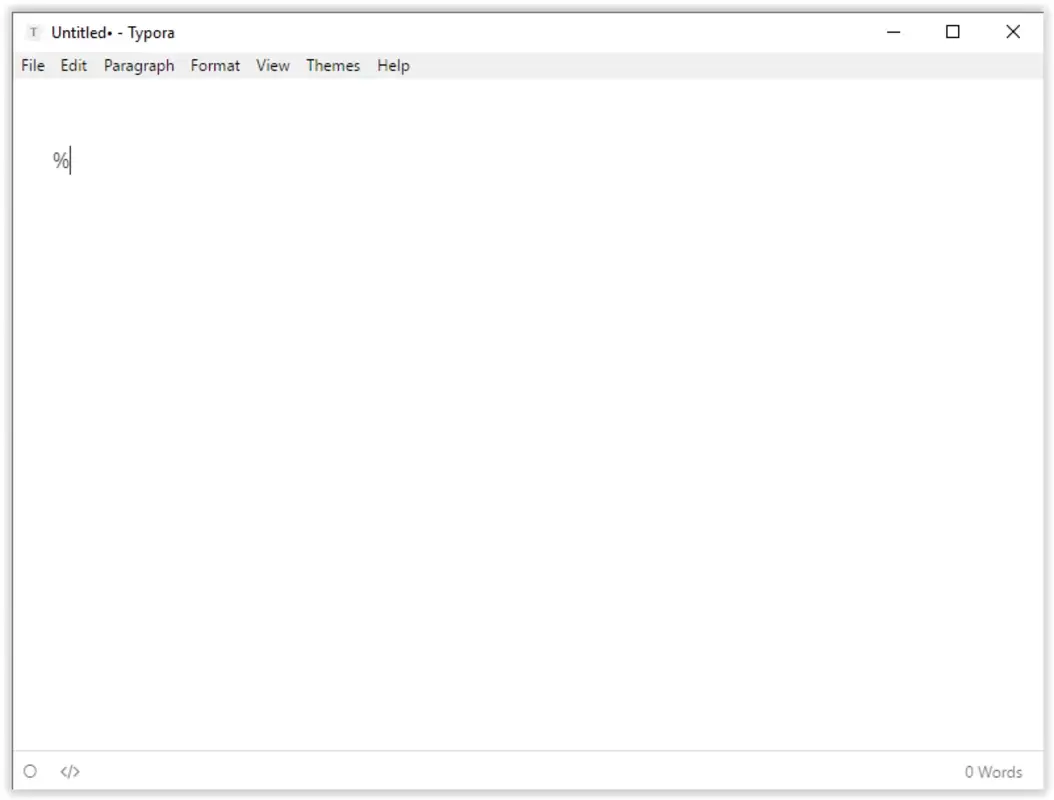Open the Edit menu
This screenshot has height=800, width=1054.
click(x=71, y=65)
